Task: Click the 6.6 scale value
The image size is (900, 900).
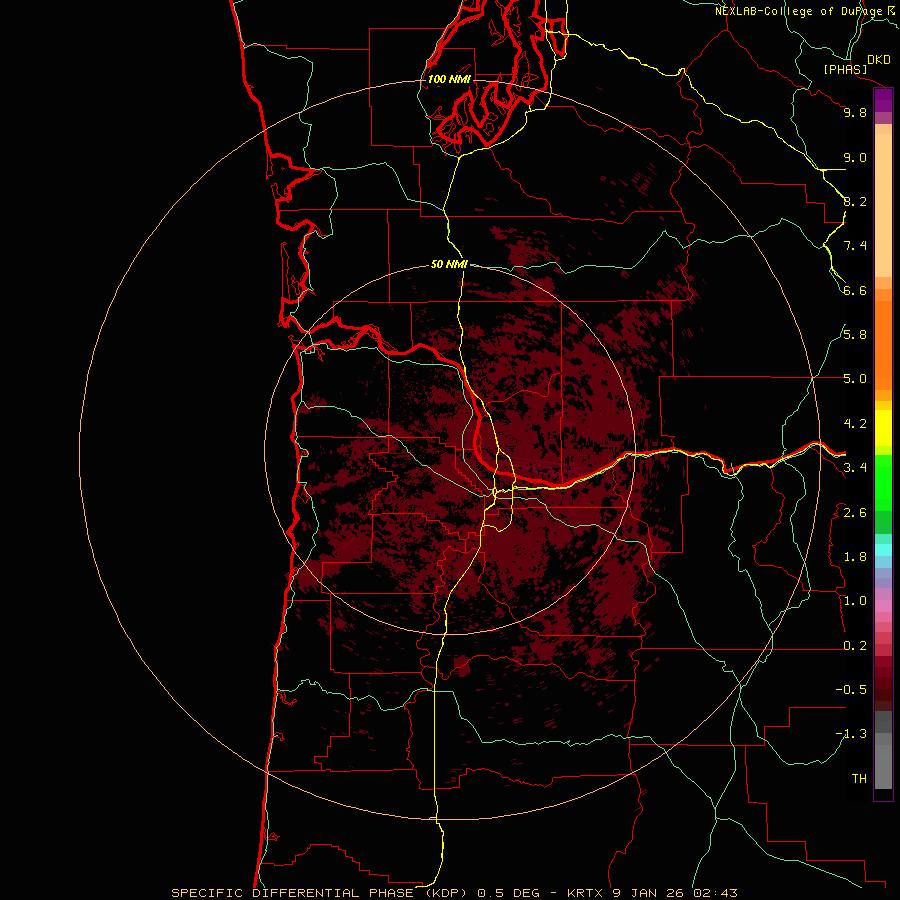Action: click(x=855, y=290)
